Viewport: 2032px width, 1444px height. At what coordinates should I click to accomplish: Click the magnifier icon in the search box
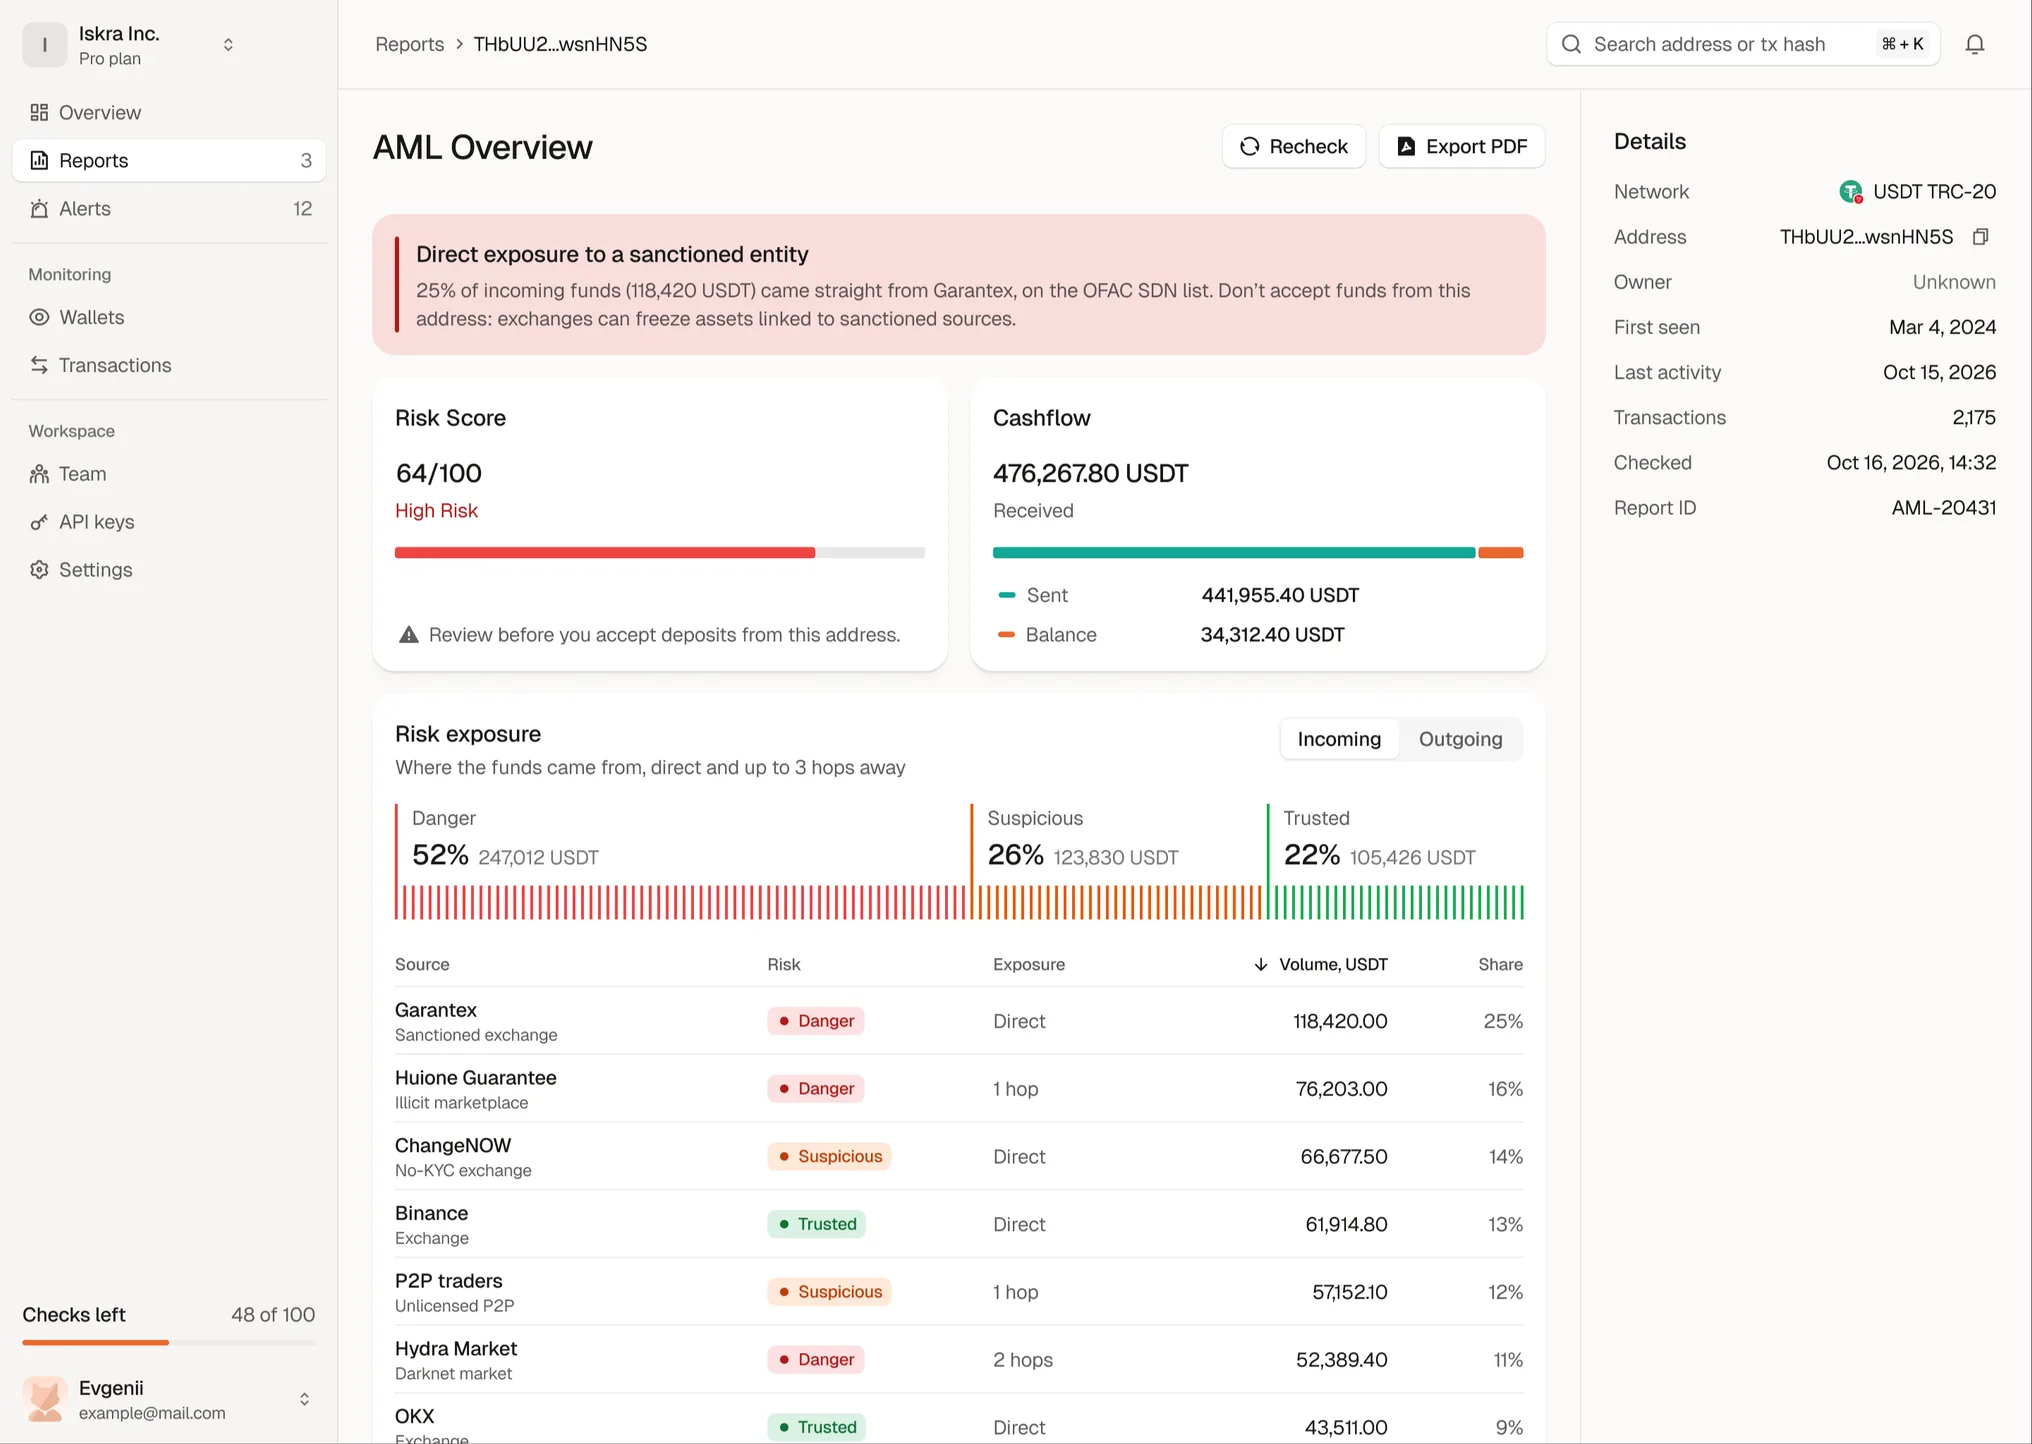1572,44
